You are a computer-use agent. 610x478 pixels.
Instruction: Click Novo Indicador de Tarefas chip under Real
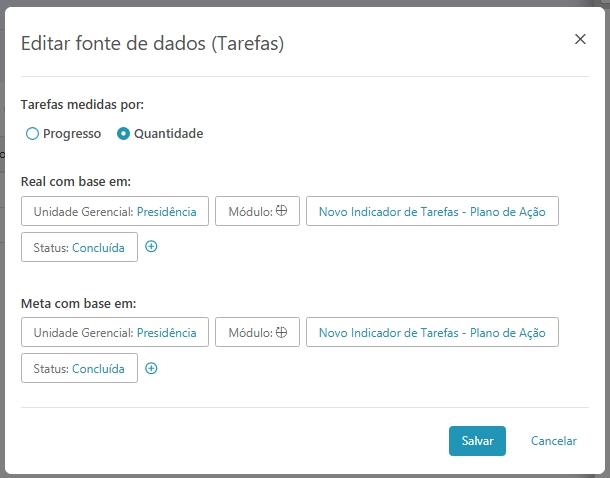click(x=432, y=211)
